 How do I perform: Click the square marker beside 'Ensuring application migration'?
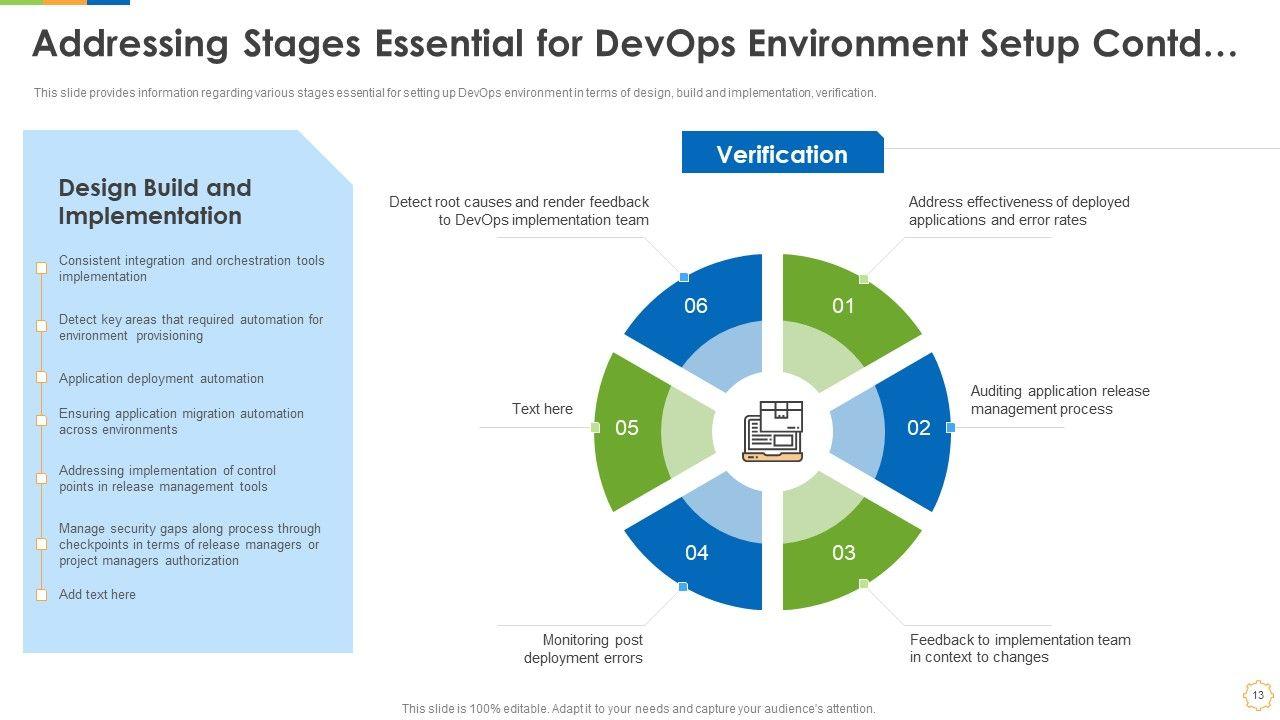coord(42,420)
